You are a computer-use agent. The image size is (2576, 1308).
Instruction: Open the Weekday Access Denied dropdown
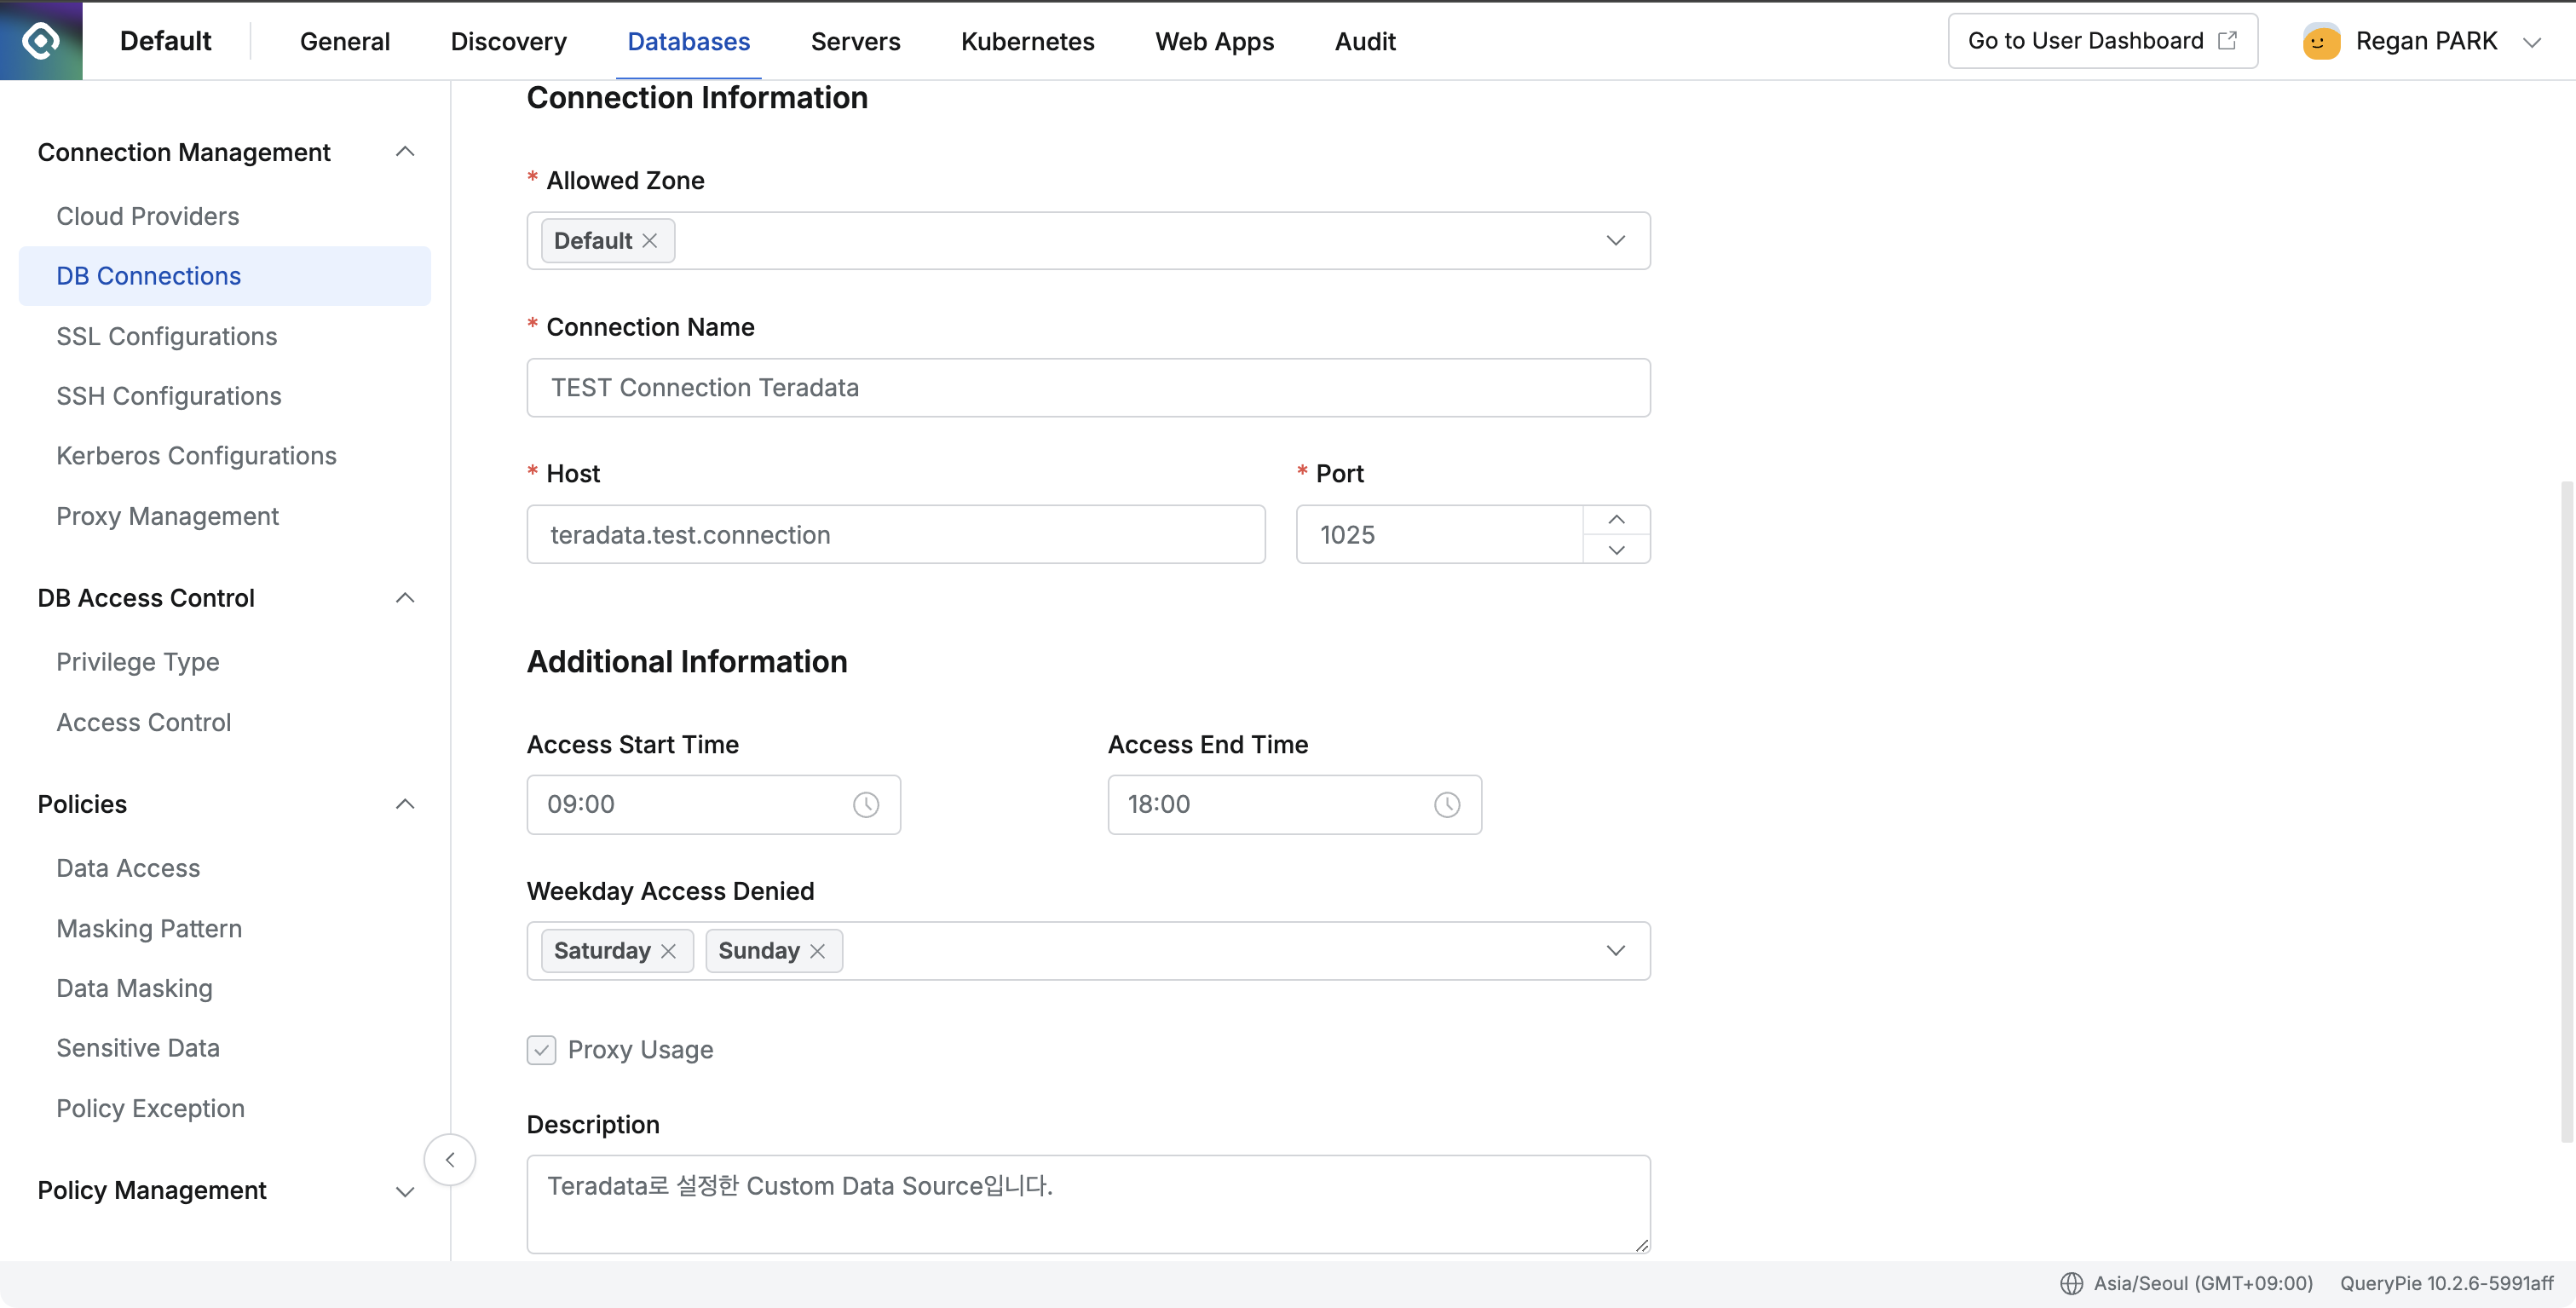coord(1615,951)
